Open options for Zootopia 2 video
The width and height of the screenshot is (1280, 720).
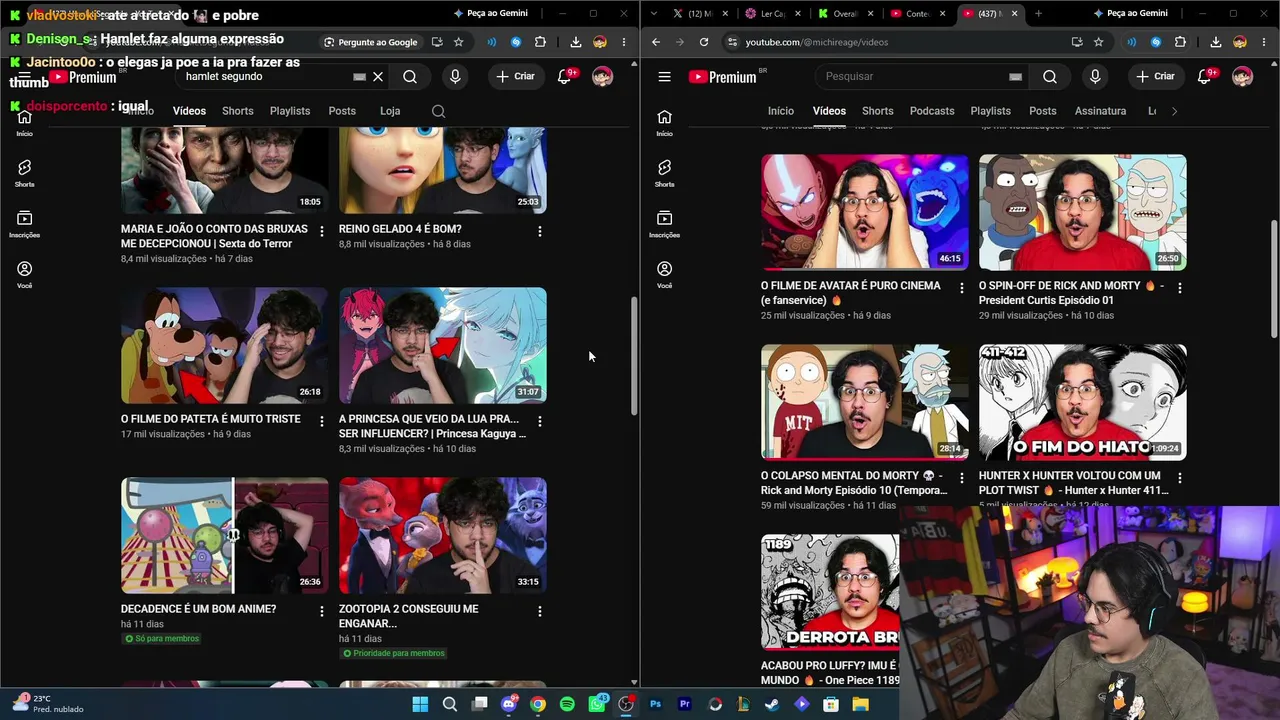click(540, 611)
